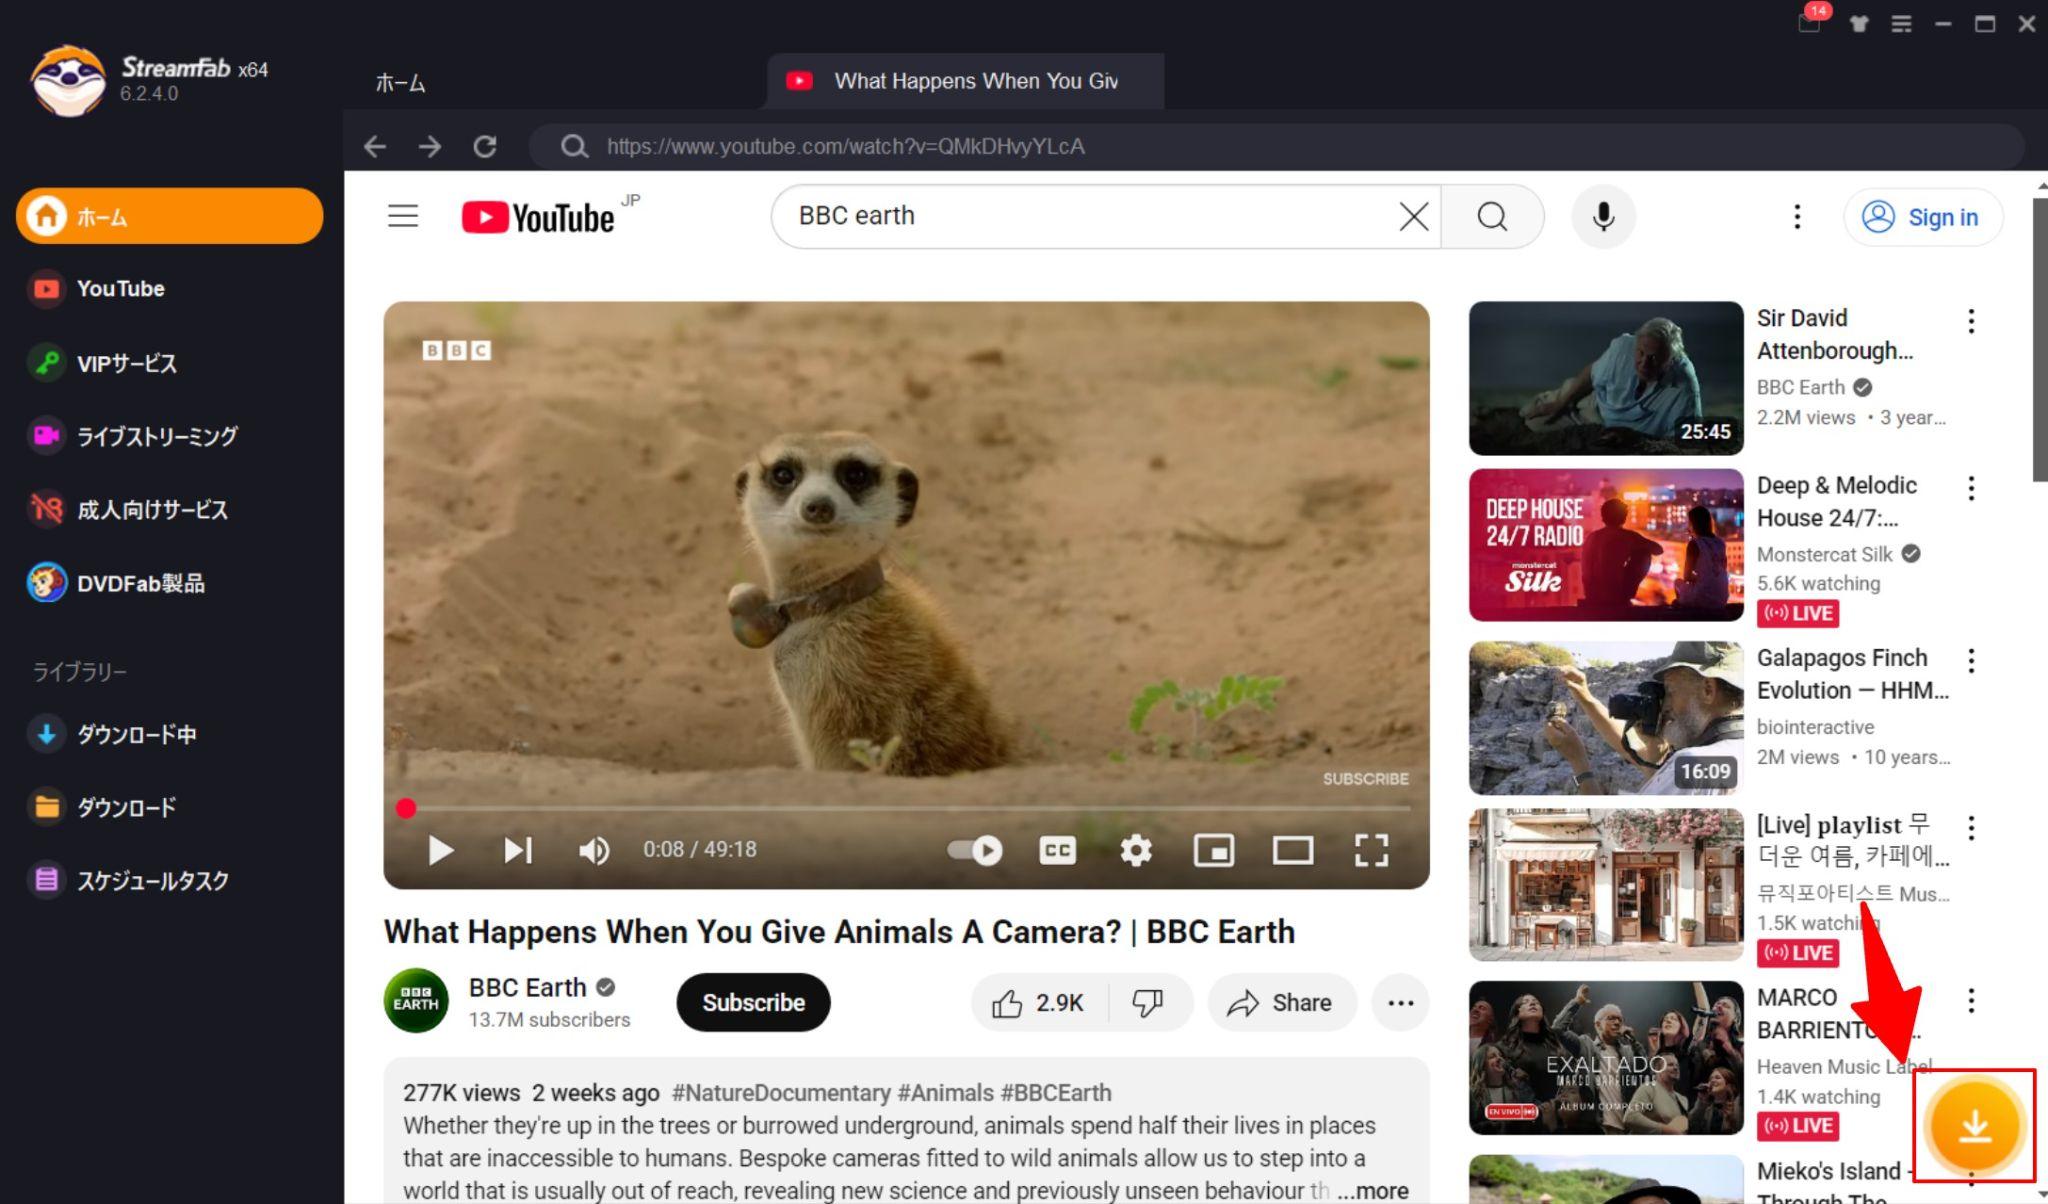This screenshot has width=2048, height=1204.
Task: Open options for MARCO BARRIENTOS video
Action: click(1971, 1000)
